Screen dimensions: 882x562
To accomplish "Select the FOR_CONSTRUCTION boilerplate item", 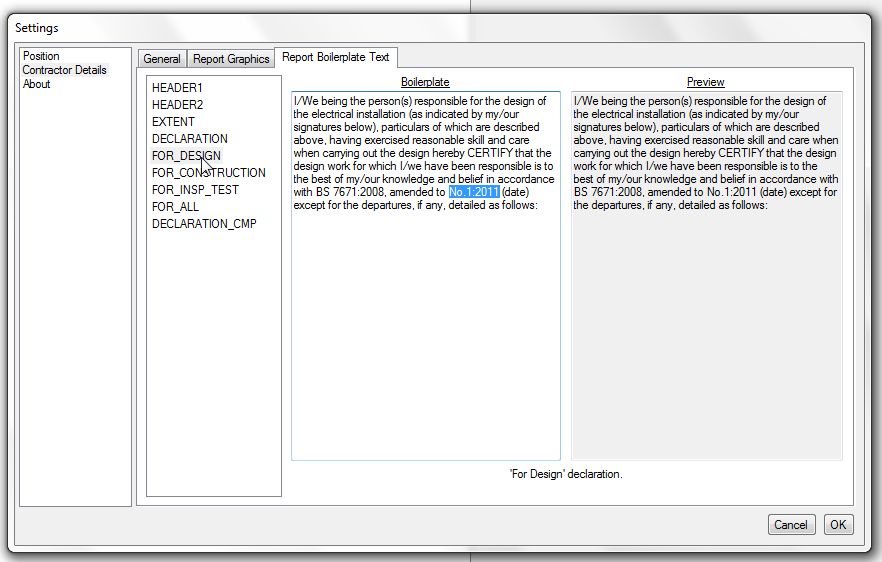I will point(209,173).
